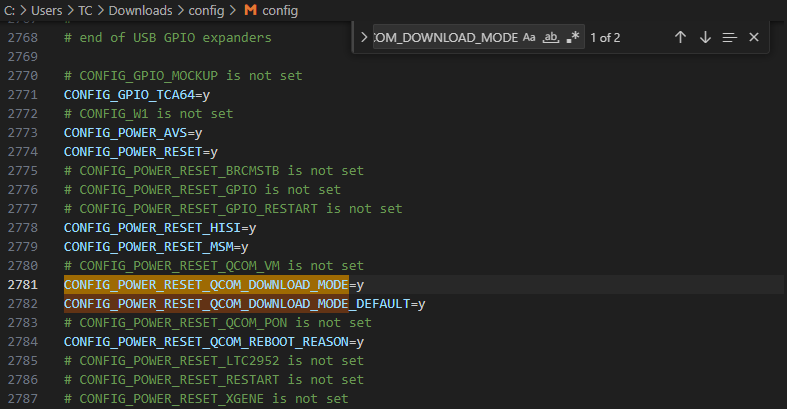Click the line CONFIG_GPIO_TCA64=y
Viewport: 787px width, 409px height.
pyautogui.click(x=137, y=95)
